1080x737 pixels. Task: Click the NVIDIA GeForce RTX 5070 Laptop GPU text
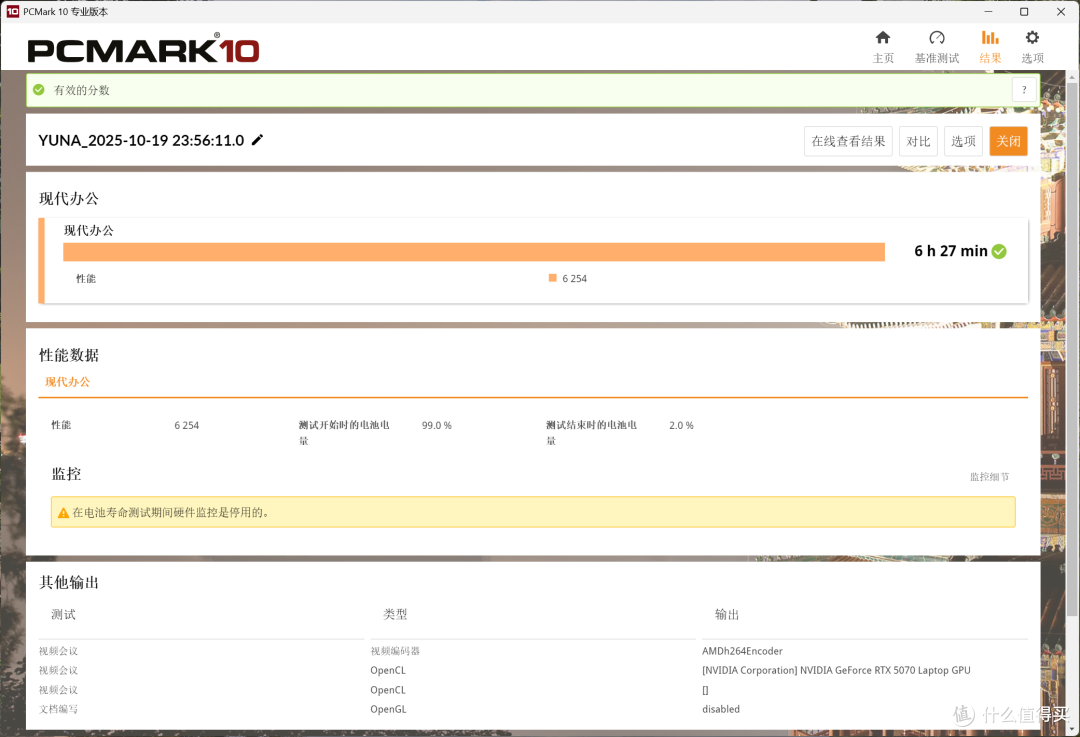click(x=836, y=670)
